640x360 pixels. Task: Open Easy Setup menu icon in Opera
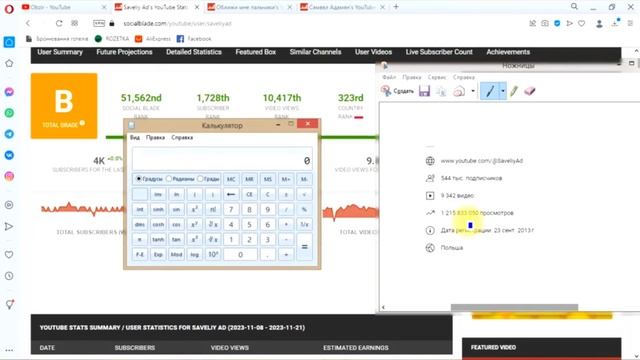631,23
